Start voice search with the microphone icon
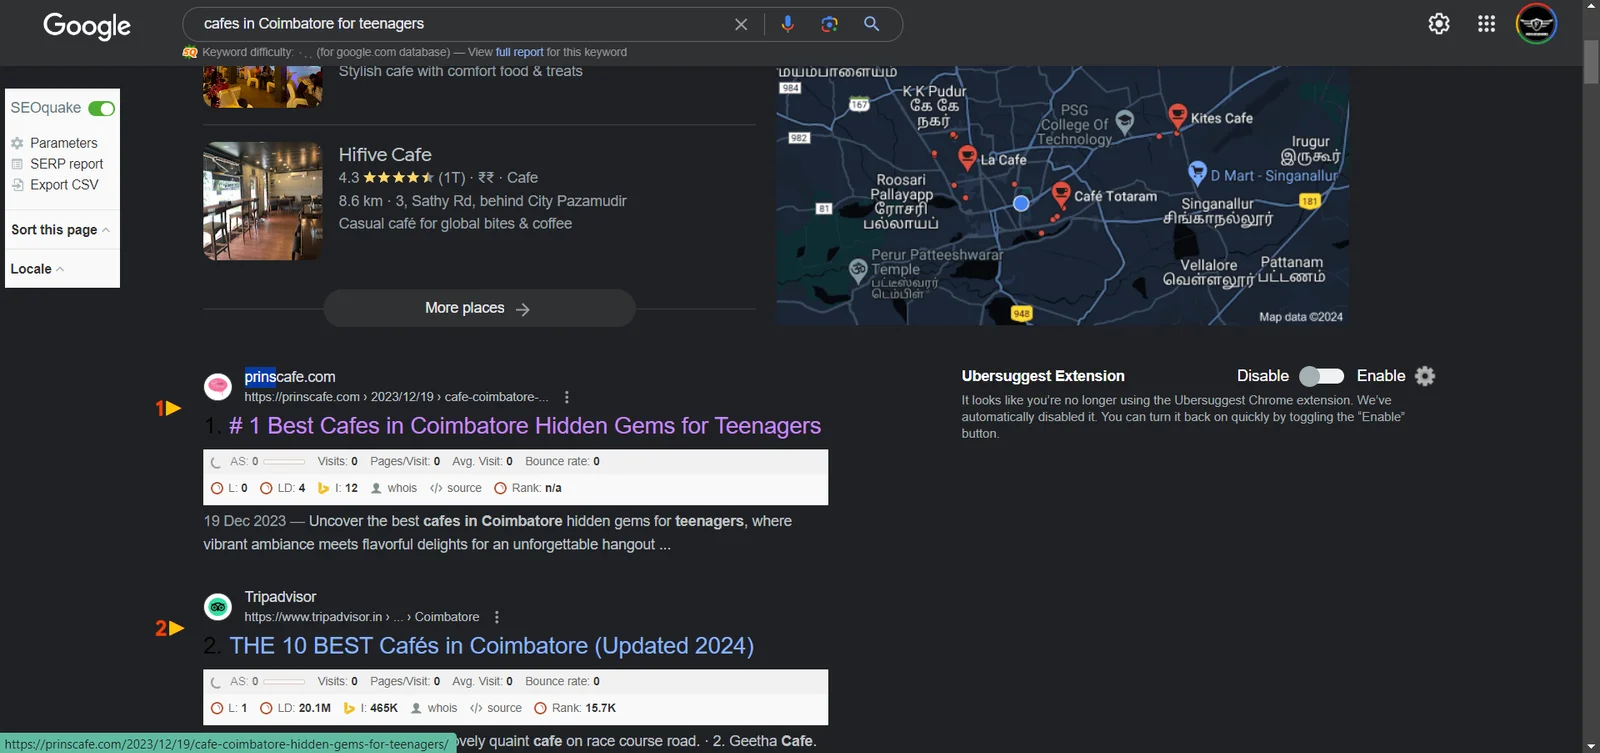The image size is (1600, 753). [788, 24]
